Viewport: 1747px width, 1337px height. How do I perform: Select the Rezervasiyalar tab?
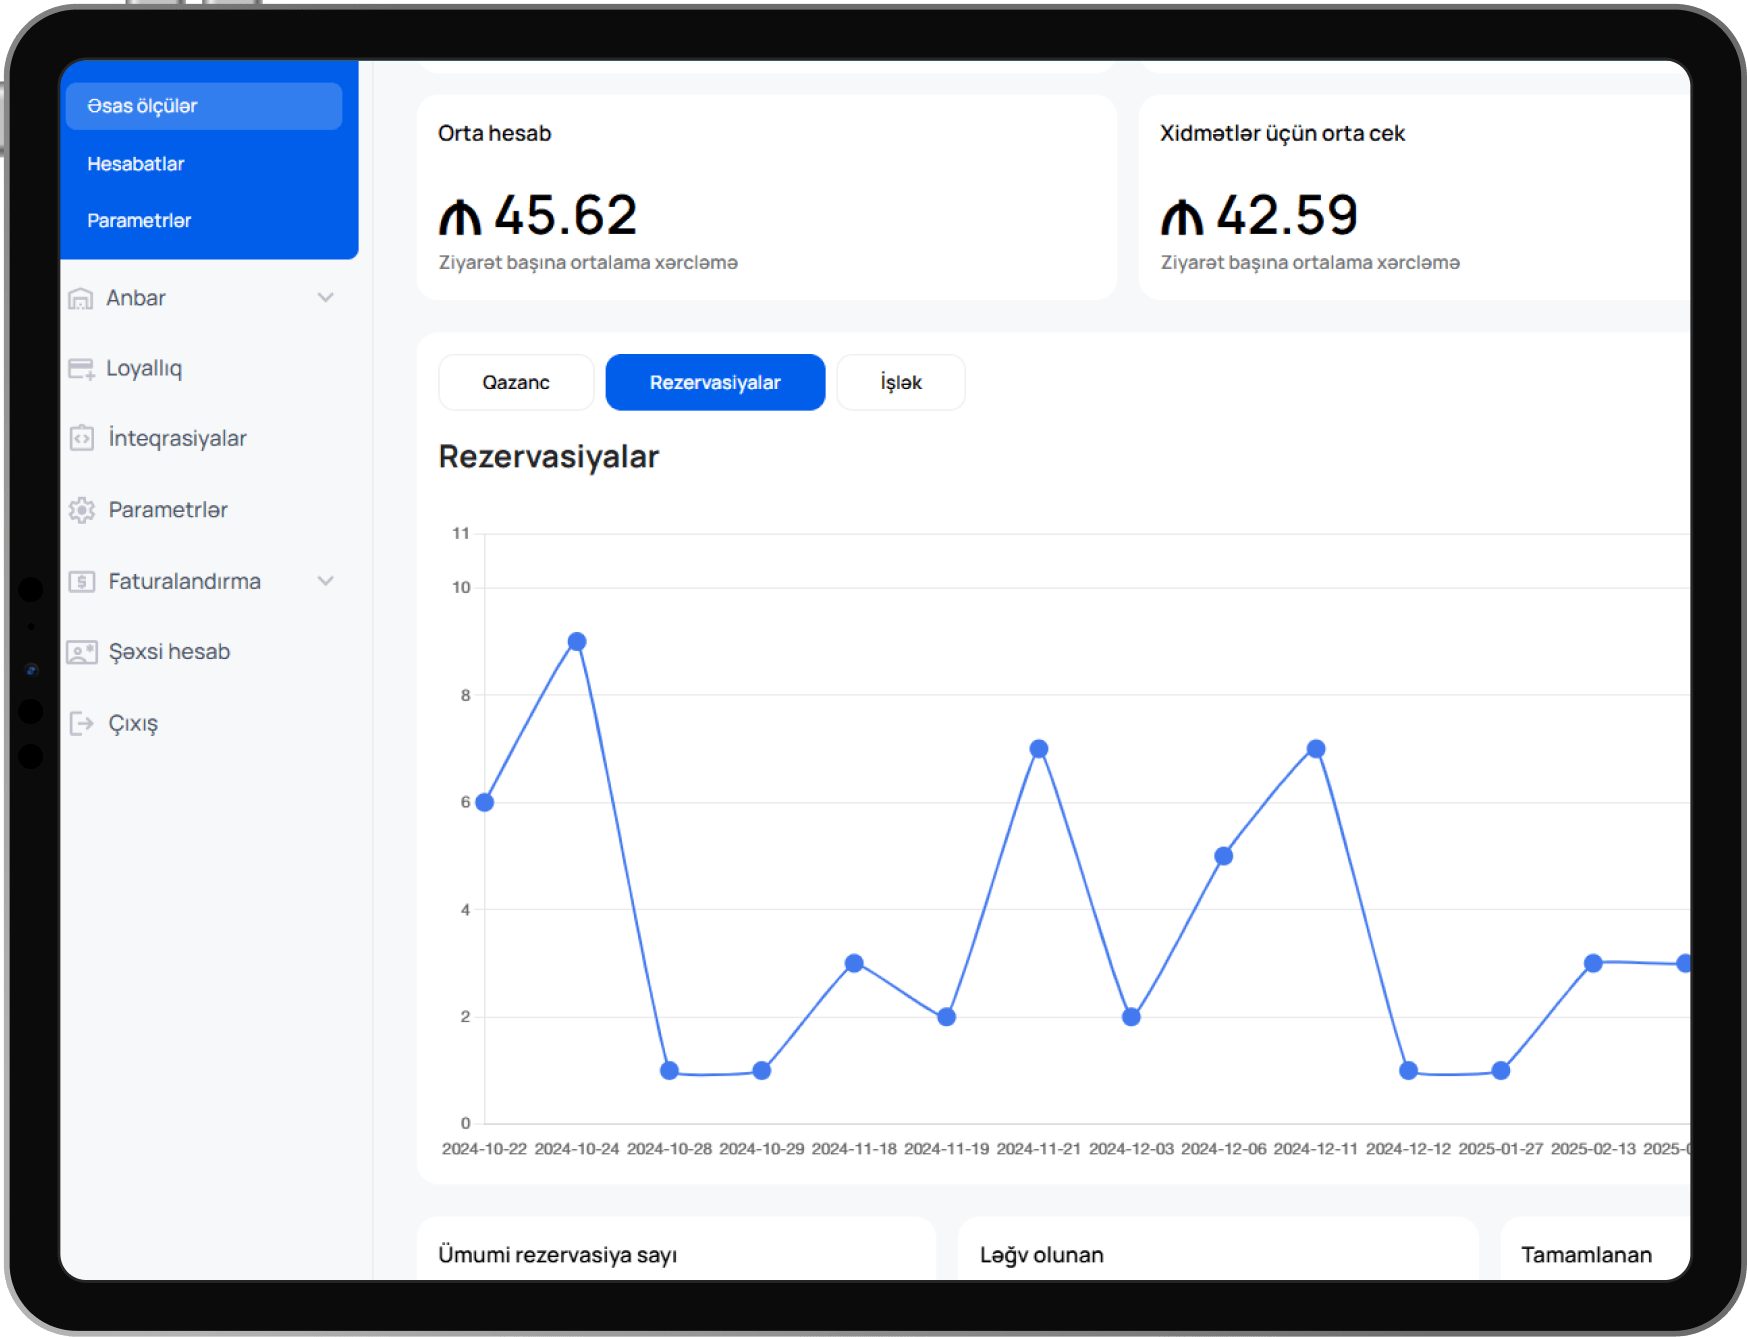[x=715, y=382]
